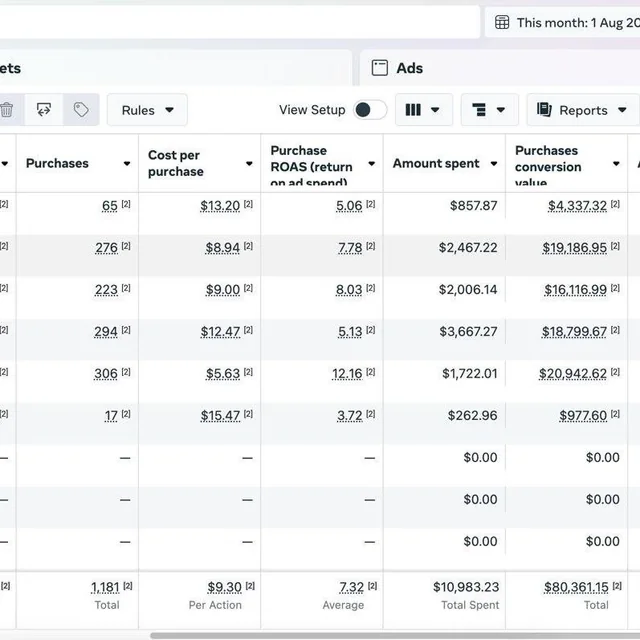This screenshot has height=640, width=640.
Task: Click amount spent $3,667.27
Action: pos(469,332)
